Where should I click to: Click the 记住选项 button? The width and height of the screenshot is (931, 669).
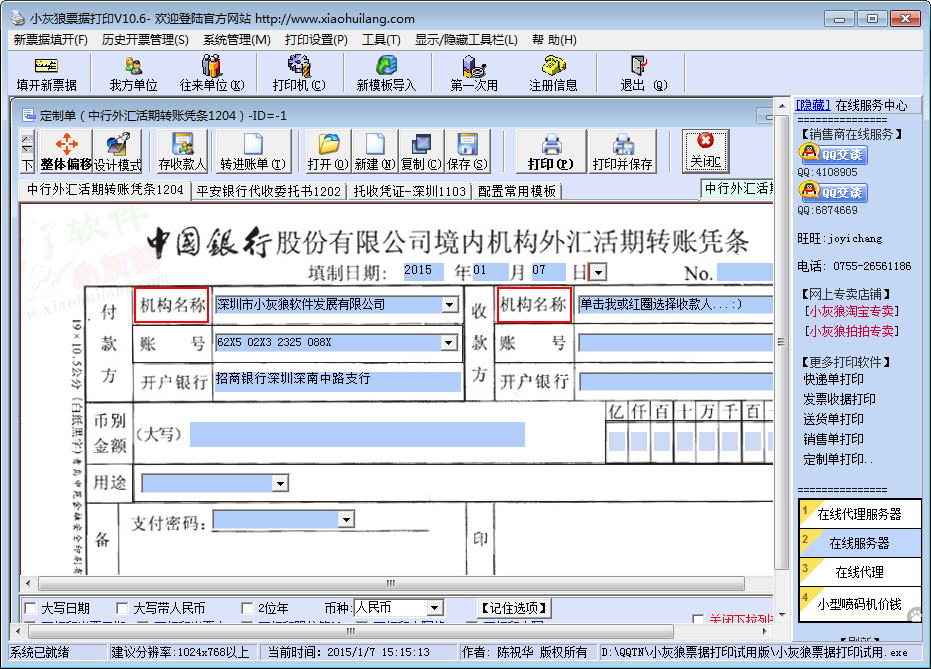pos(514,608)
